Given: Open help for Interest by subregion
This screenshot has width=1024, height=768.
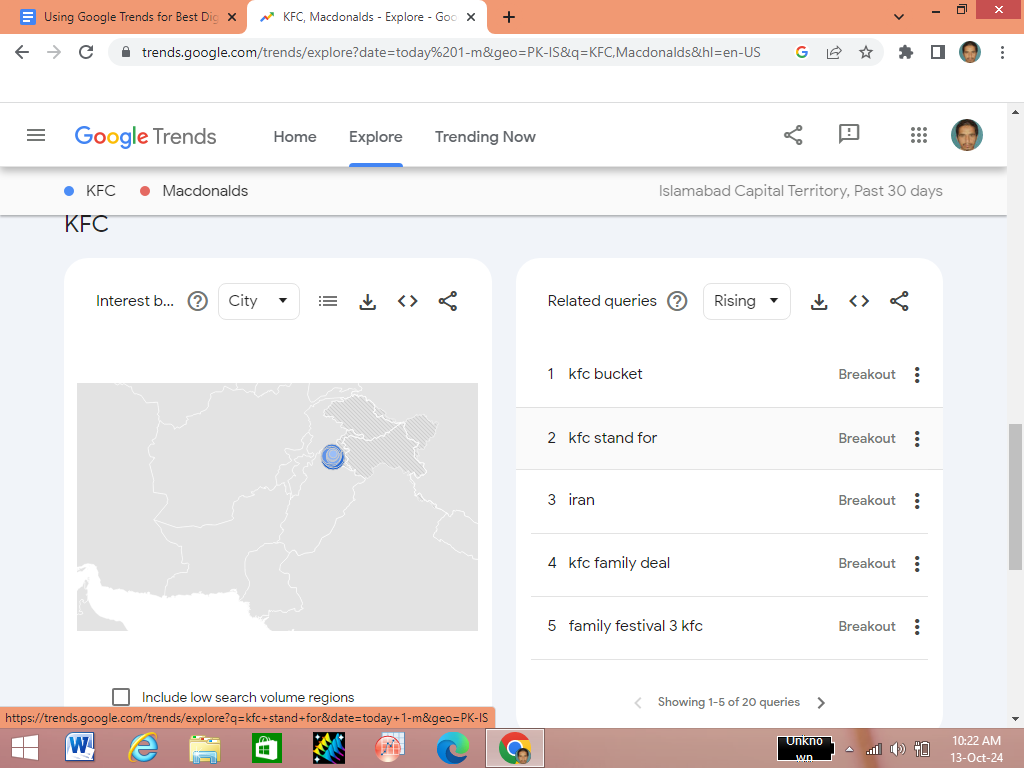Looking at the screenshot, I should point(197,301).
